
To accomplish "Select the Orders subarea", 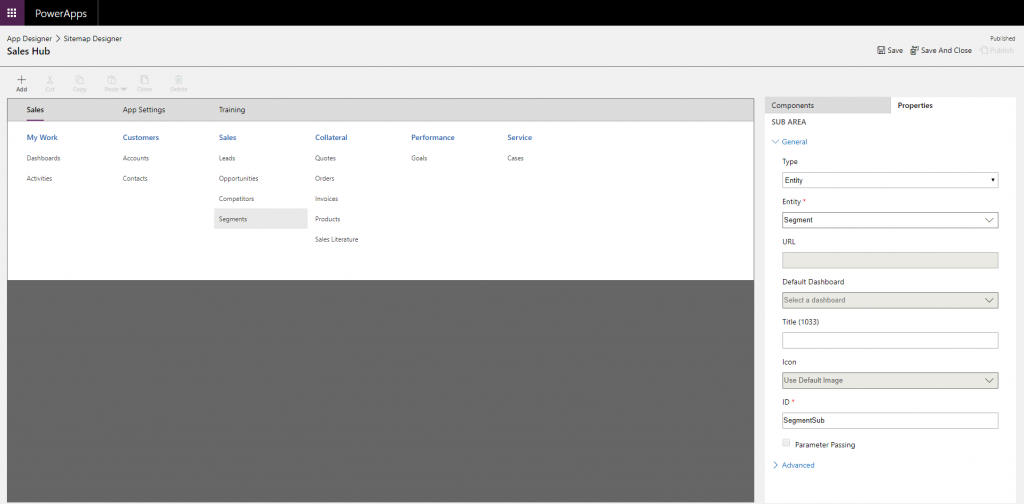I will pyautogui.click(x=325, y=178).
